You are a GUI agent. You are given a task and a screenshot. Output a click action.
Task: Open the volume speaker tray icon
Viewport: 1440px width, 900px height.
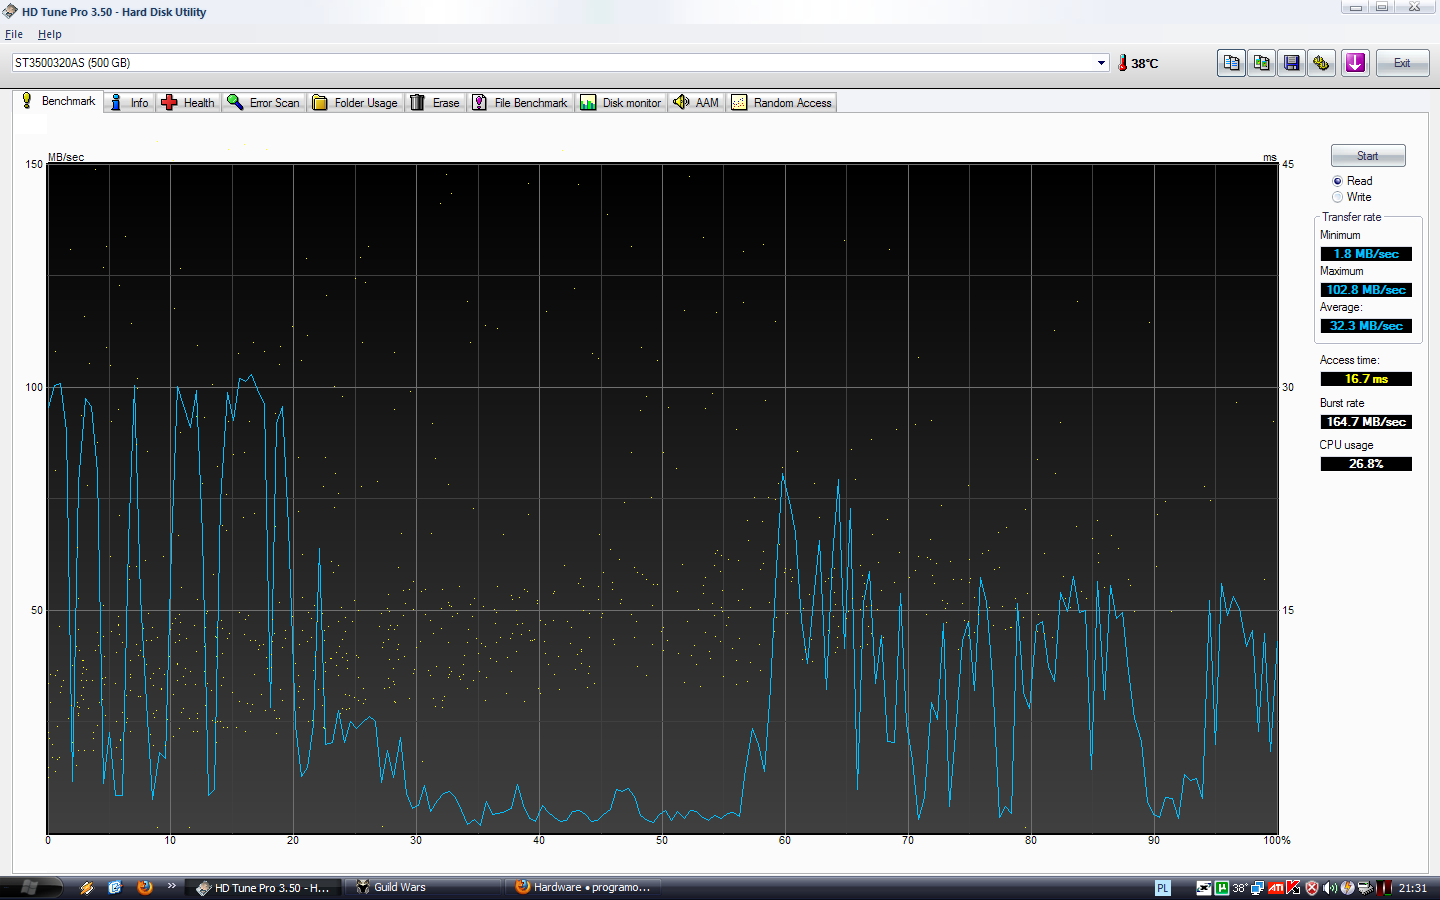coord(1330,888)
